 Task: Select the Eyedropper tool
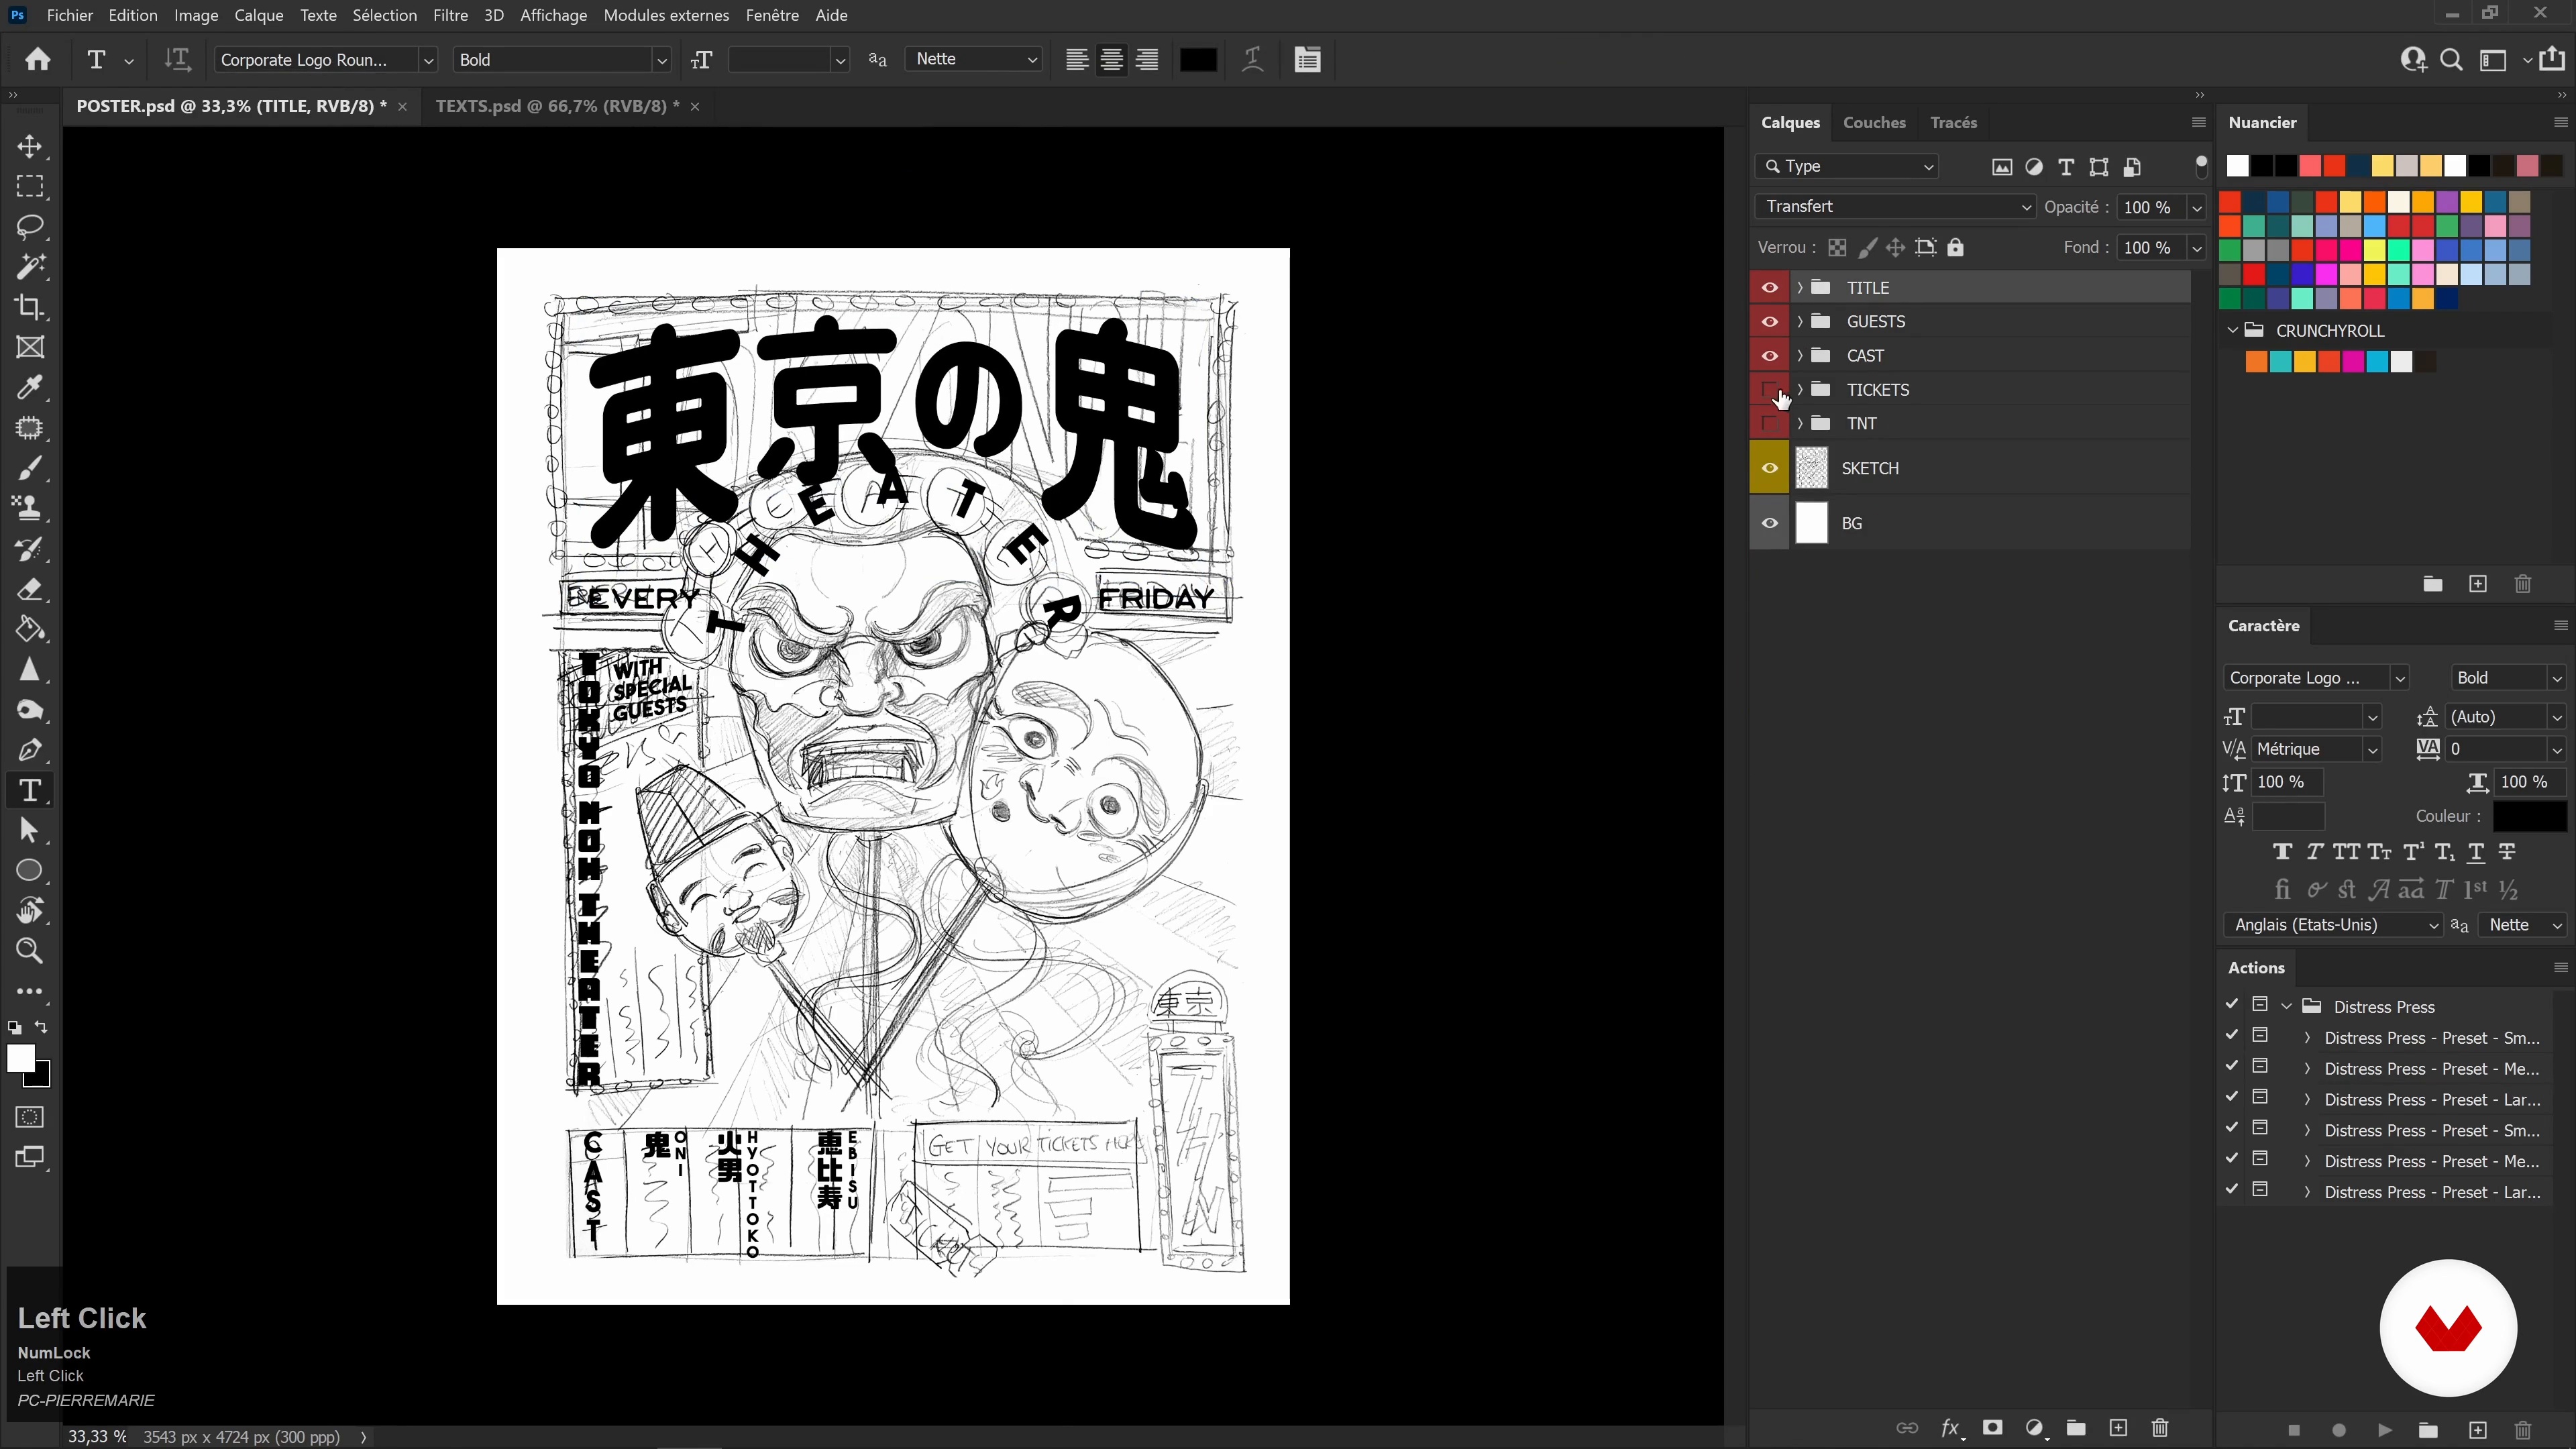(30, 388)
